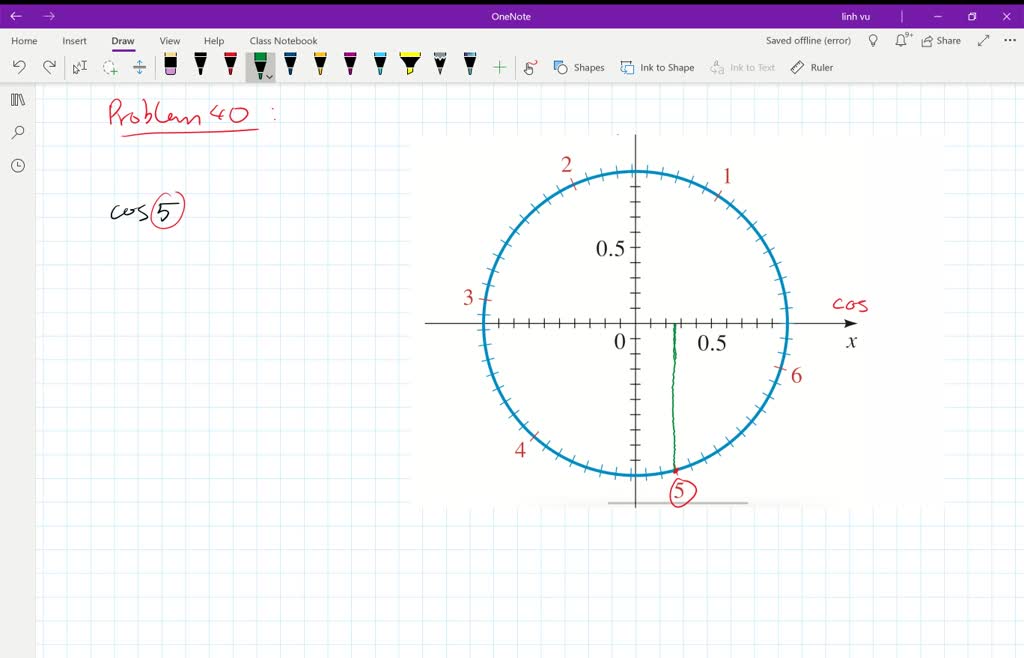Pick the magenta pen
Viewport: 1024px width, 658px height.
[x=350, y=64]
